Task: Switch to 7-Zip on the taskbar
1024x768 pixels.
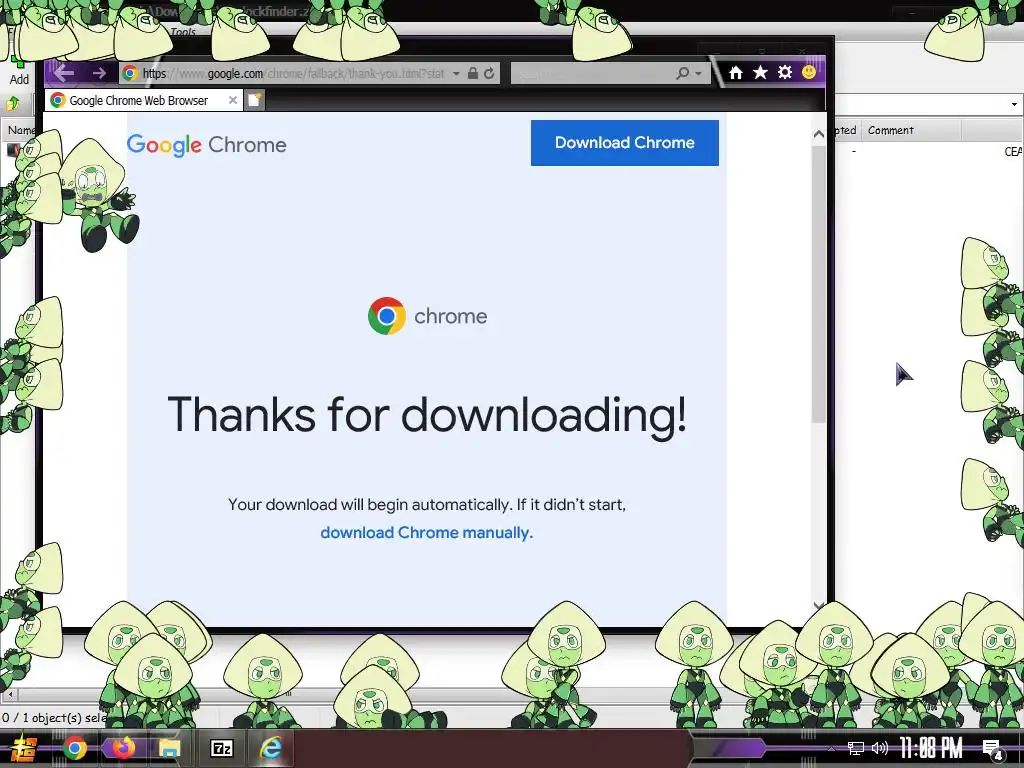Action: click(x=221, y=748)
